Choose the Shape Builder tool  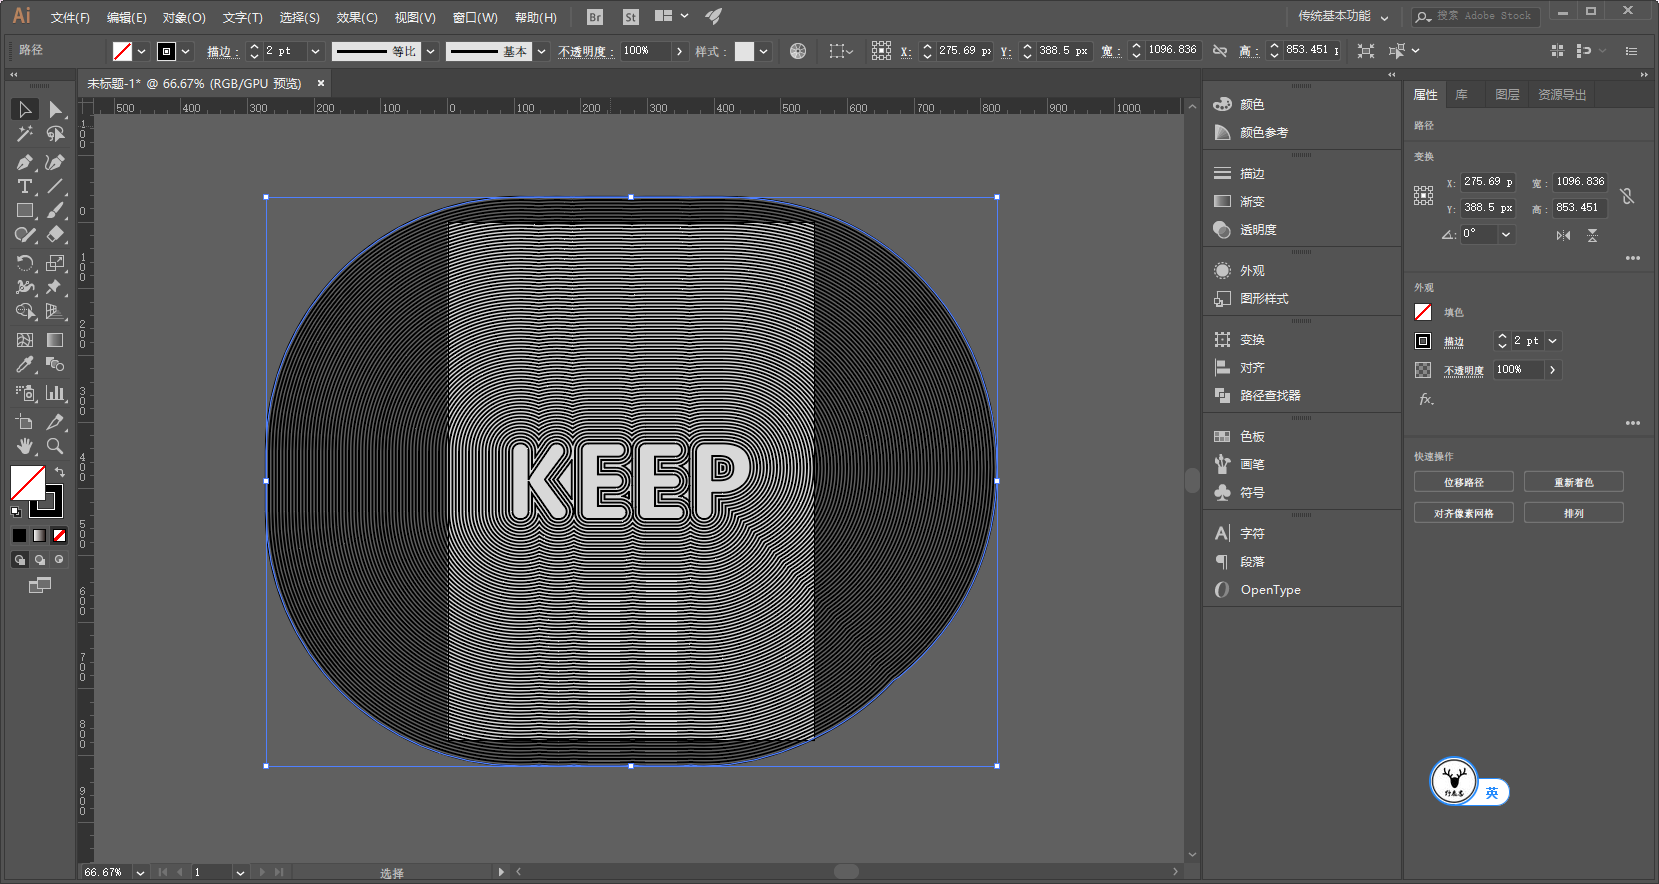[25, 311]
